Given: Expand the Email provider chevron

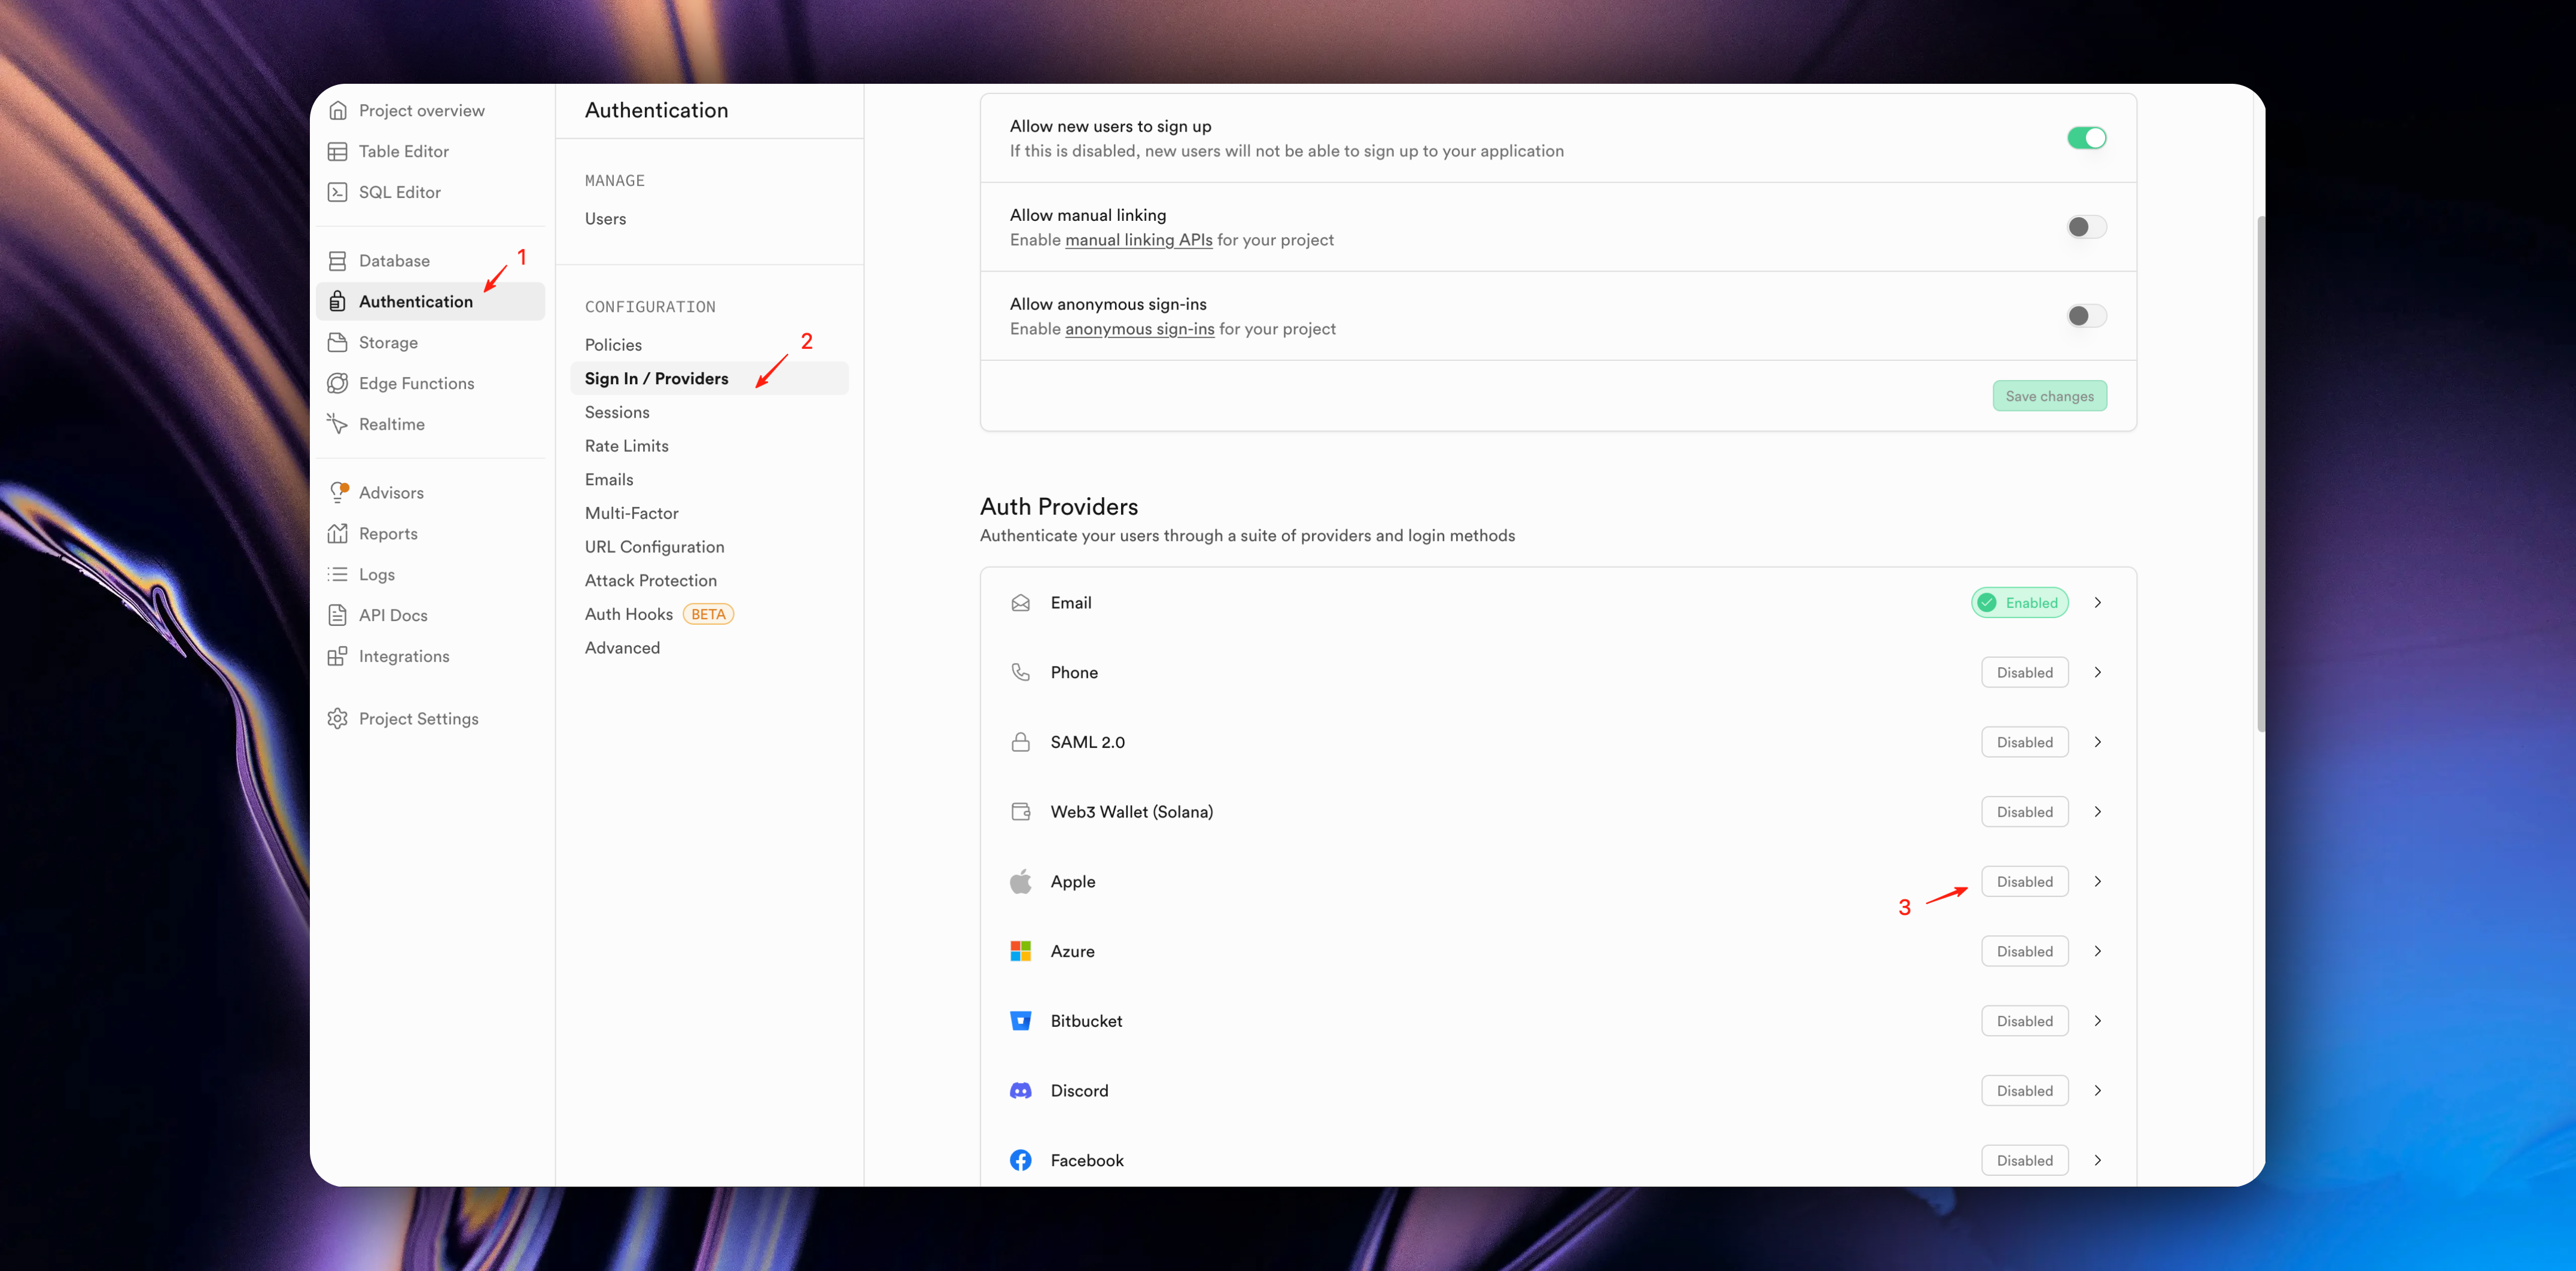Looking at the screenshot, I should (2097, 603).
